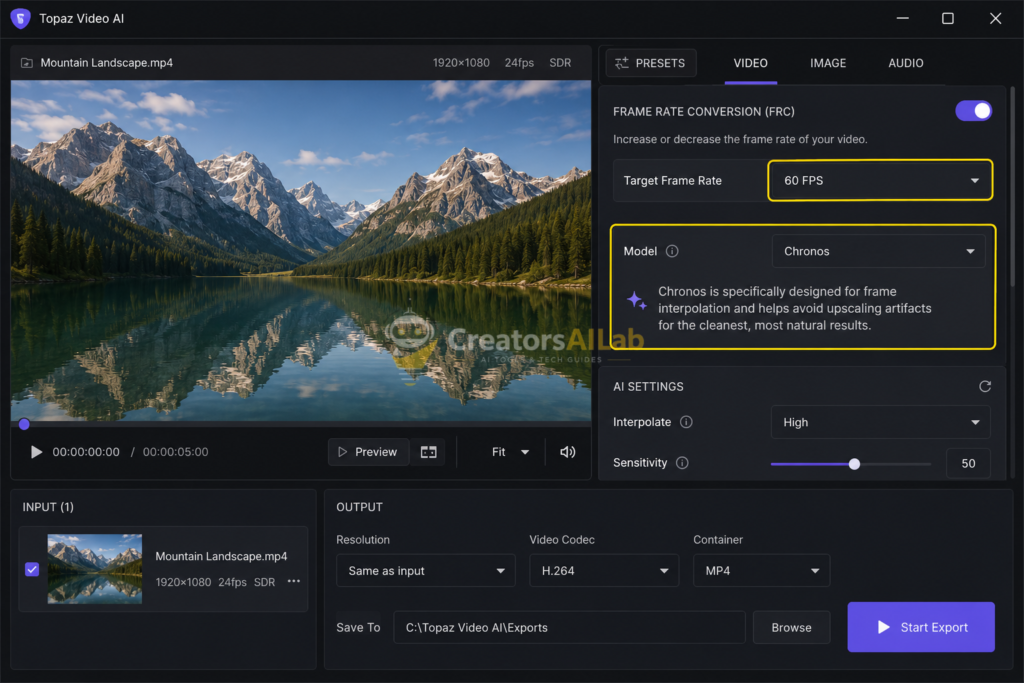The image size is (1024, 683).
Task: Click the 1920×1080 resolution label in the preview header
Action: click(461, 63)
